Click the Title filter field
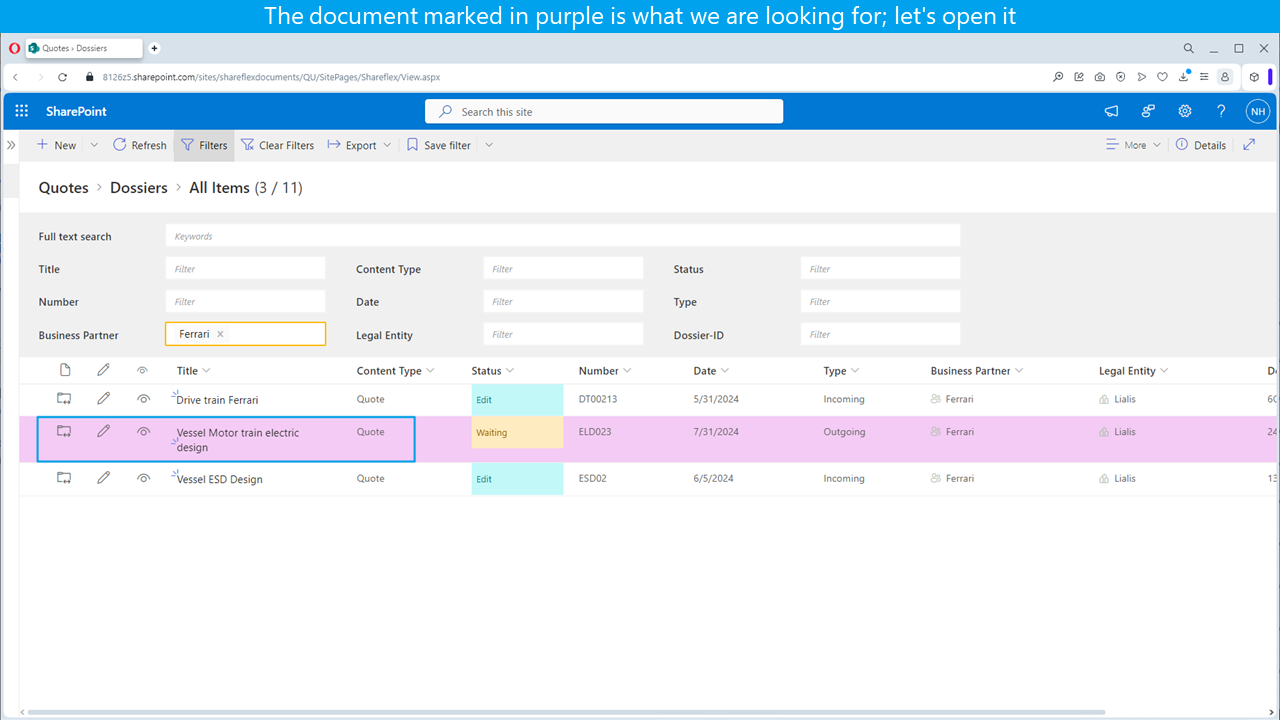Screen dimensions: 1280x720 click(245, 268)
